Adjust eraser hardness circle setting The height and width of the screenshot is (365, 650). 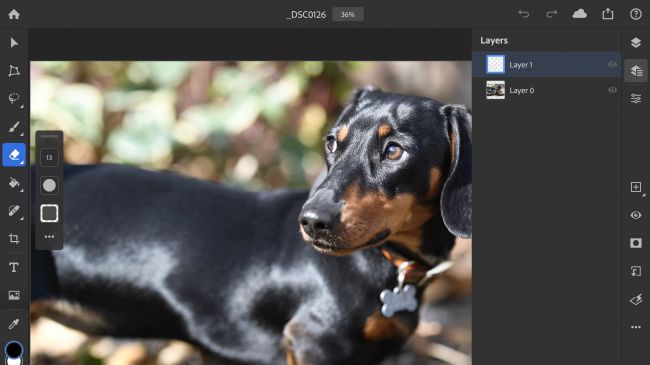point(49,185)
